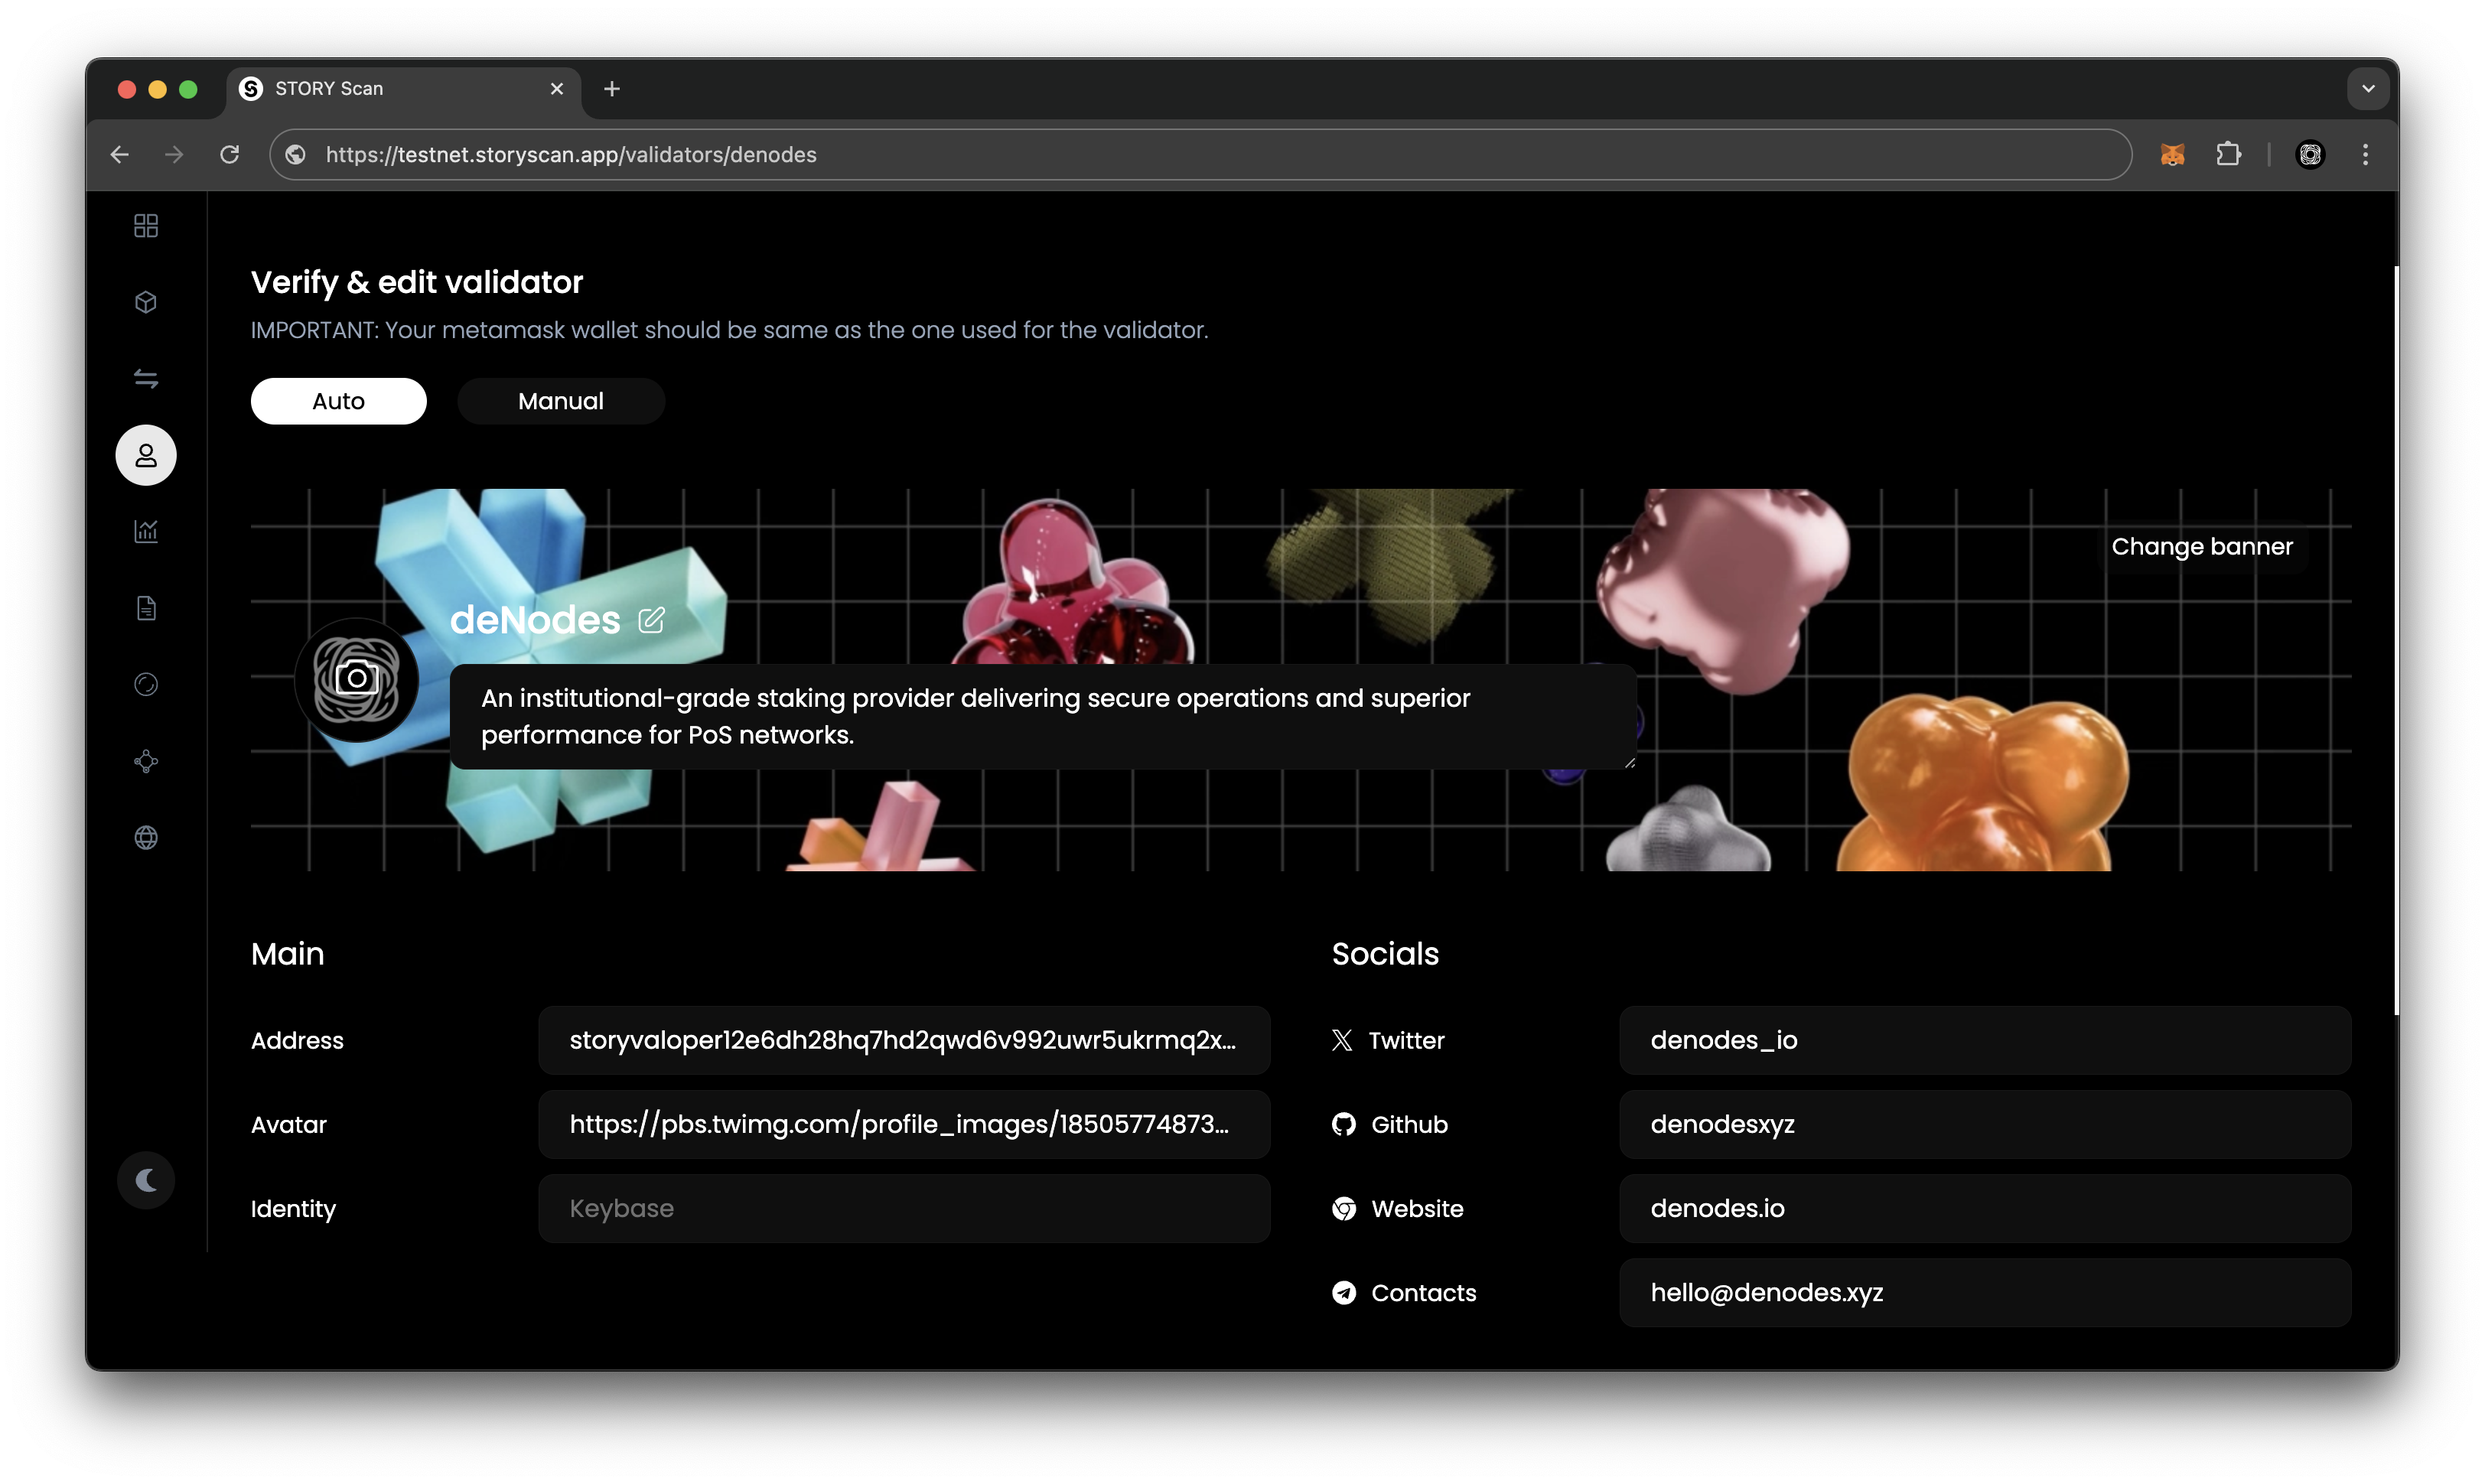
Task: Click the Change banner button
Action: [x=2202, y=546]
